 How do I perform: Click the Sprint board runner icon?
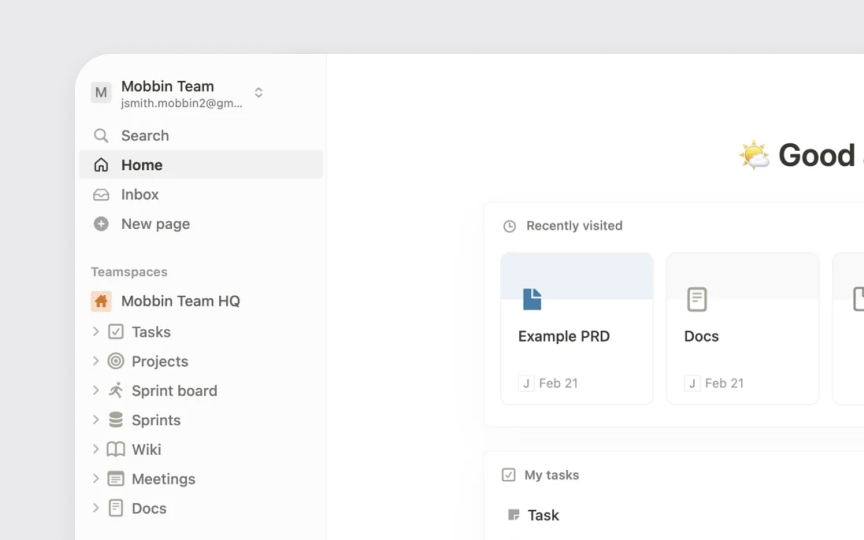pyautogui.click(x=116, y=391)
